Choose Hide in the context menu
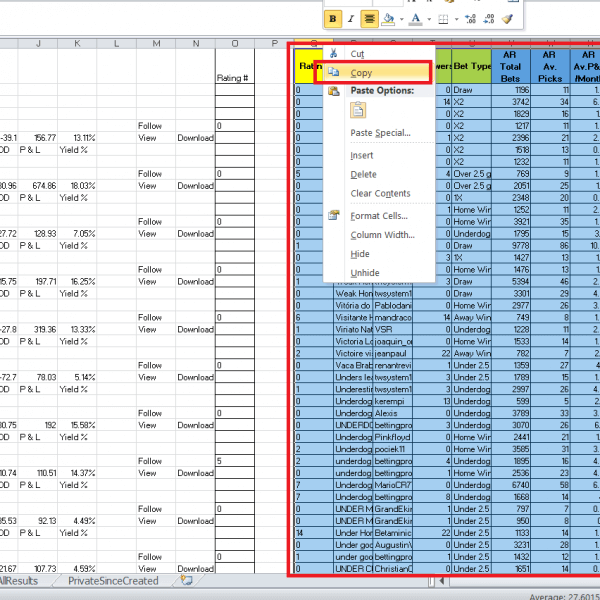 point(379,254)
